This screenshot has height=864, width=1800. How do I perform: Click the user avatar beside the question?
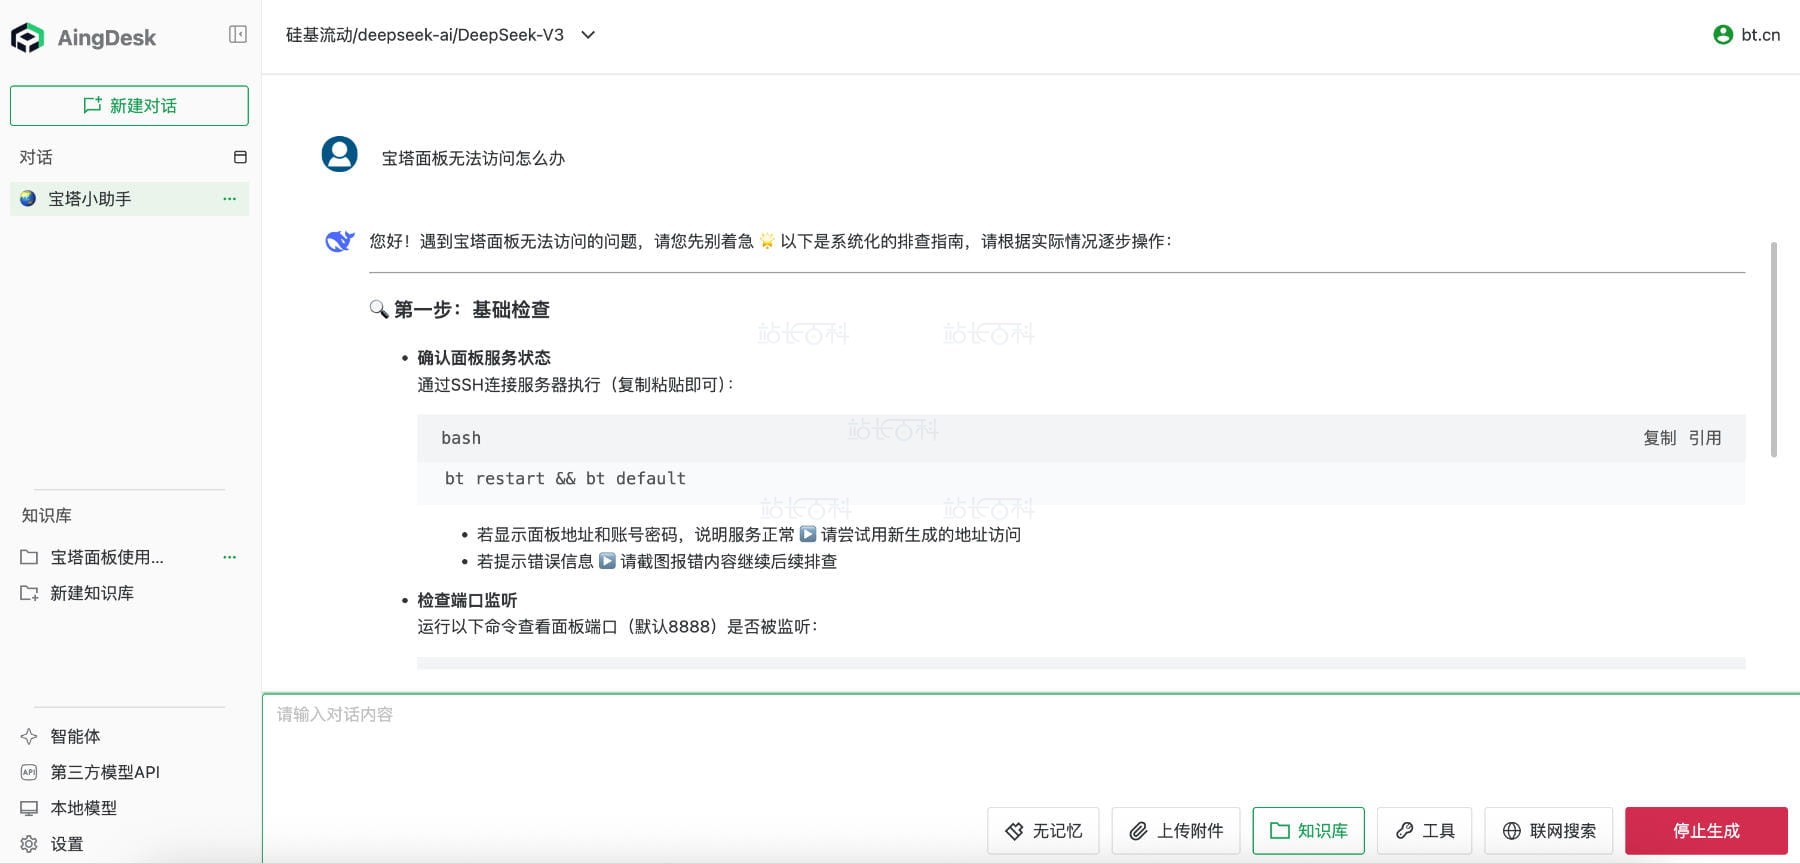point(339,154)
